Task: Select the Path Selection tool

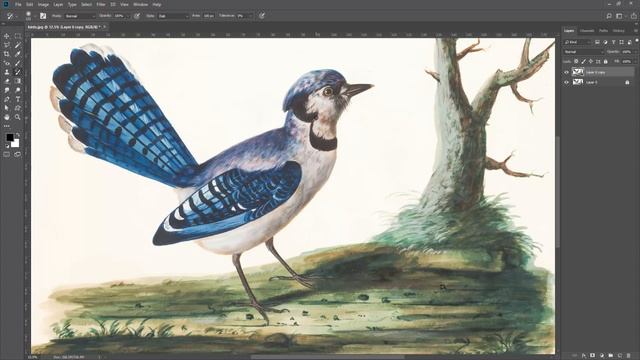Action: (x=7, y=108)
